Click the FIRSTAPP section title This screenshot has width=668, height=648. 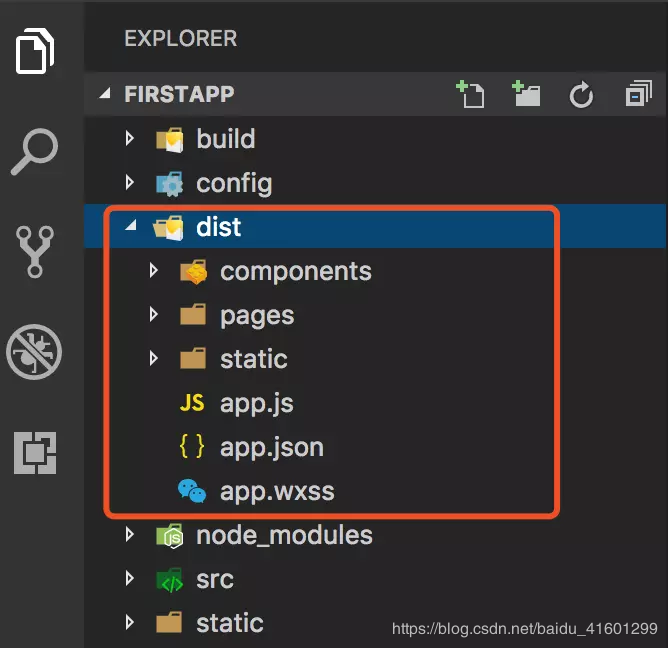pyautogui.click(x=179, y=94)
